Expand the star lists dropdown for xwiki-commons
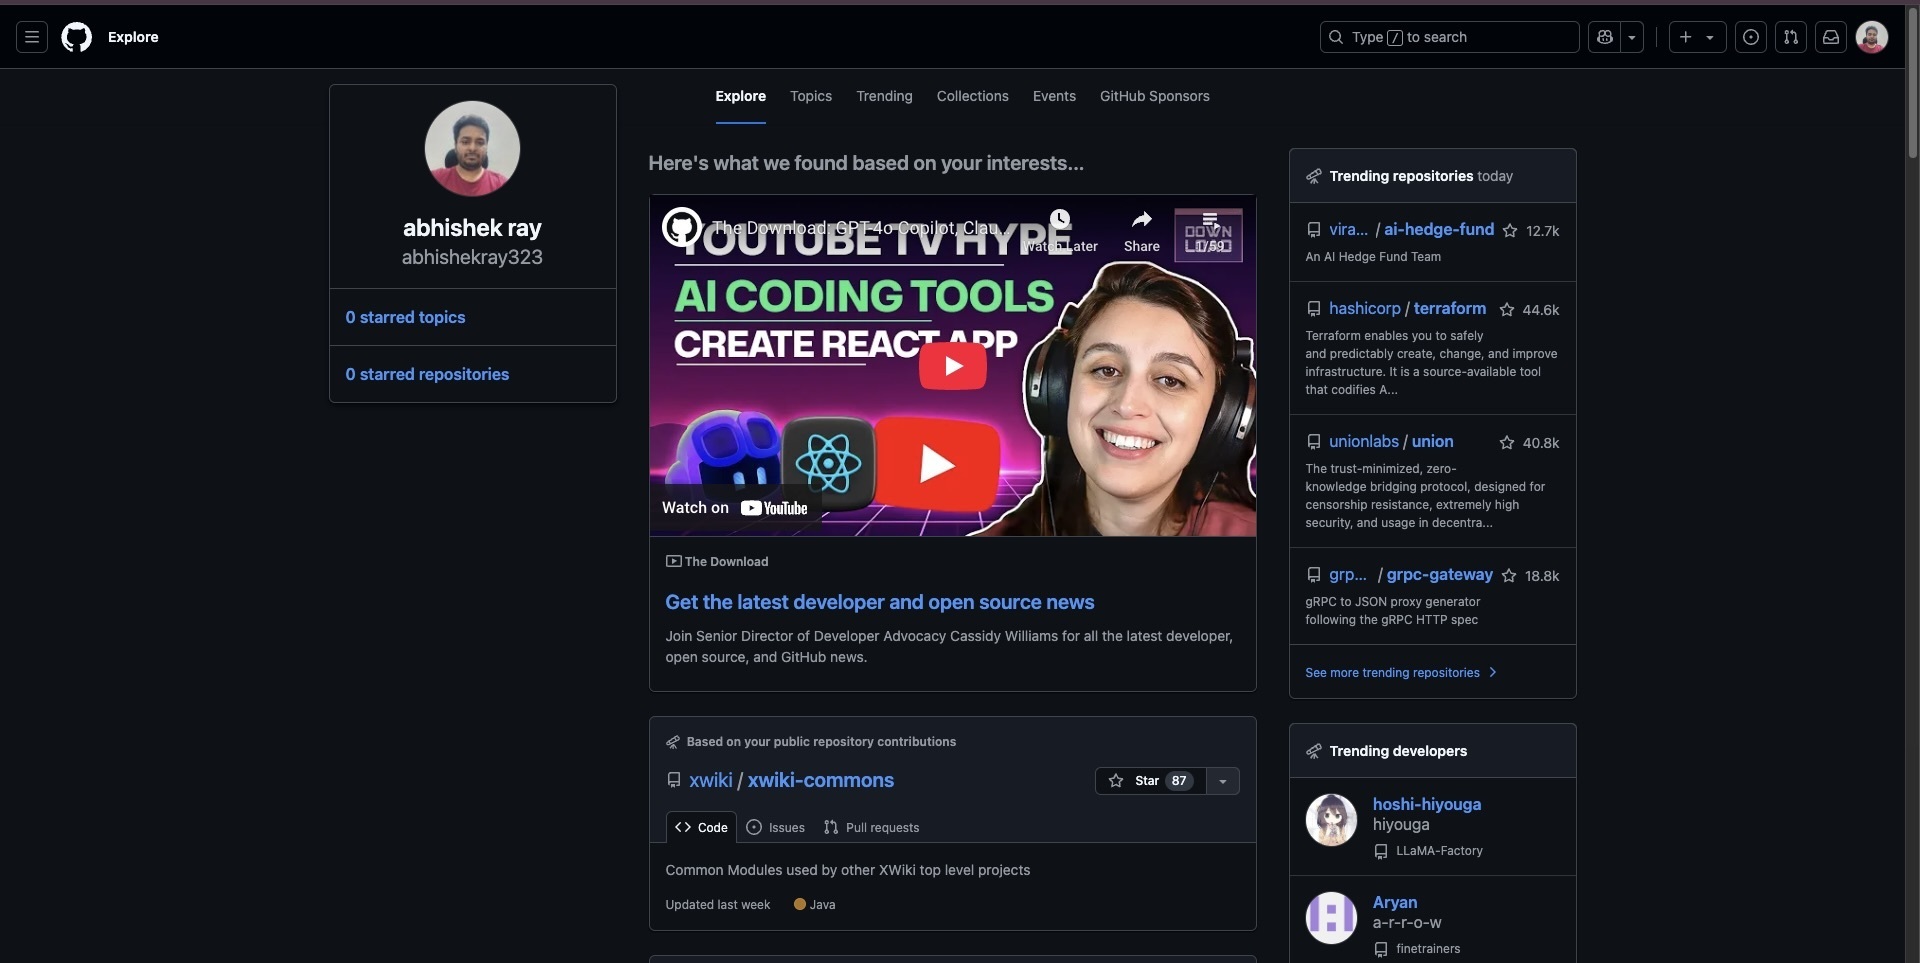This screenshot has width=1920, height=963. tap(1223, 781)
